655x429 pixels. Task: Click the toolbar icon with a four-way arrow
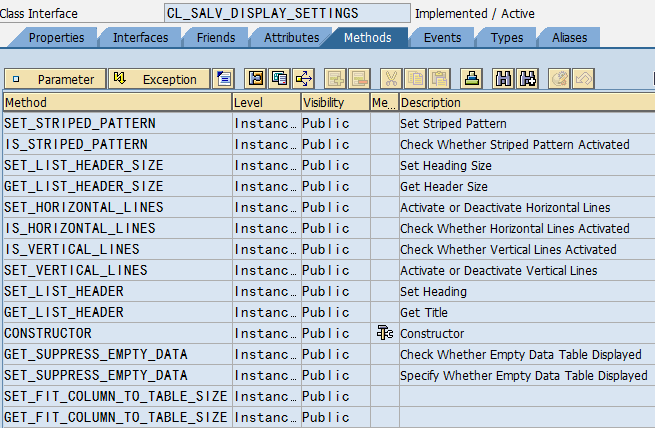pos(304,79)
